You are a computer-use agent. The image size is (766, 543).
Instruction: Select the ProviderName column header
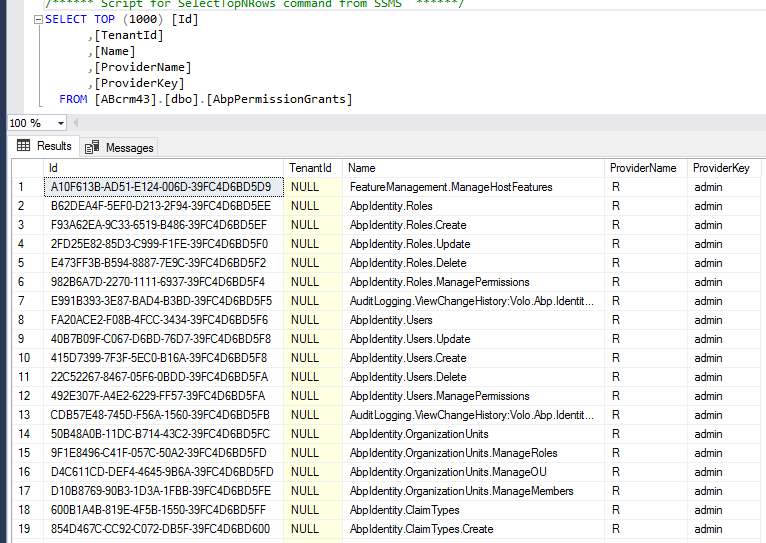(x=643, y=168)
